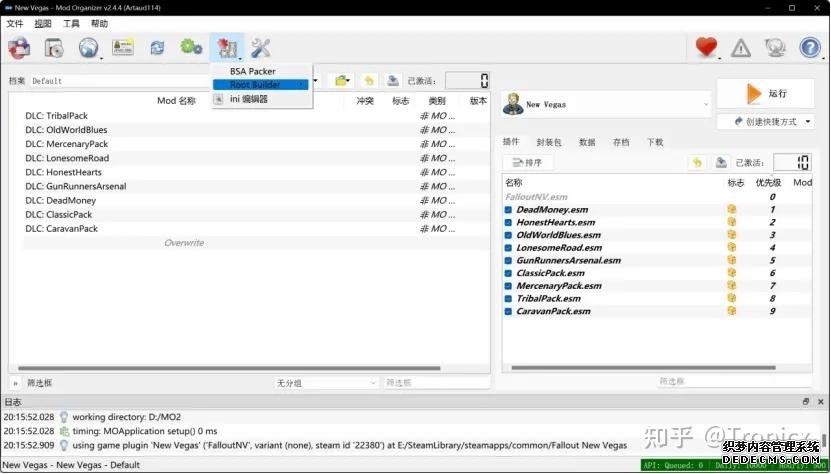Click the Change Game instance icon
This screenshot has height=474, width=831.
20,47
